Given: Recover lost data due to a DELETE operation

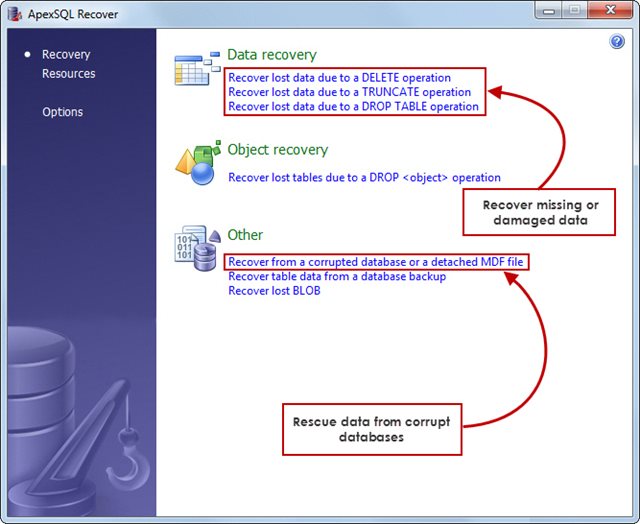Looking at the screenshot, I should (340, 78).
